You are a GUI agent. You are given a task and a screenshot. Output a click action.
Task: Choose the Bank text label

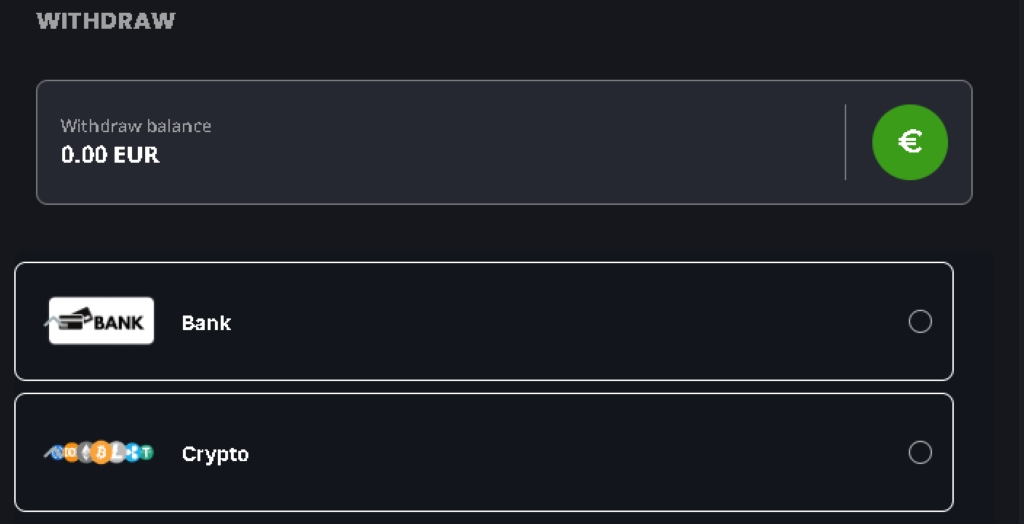tap(206, 323)
